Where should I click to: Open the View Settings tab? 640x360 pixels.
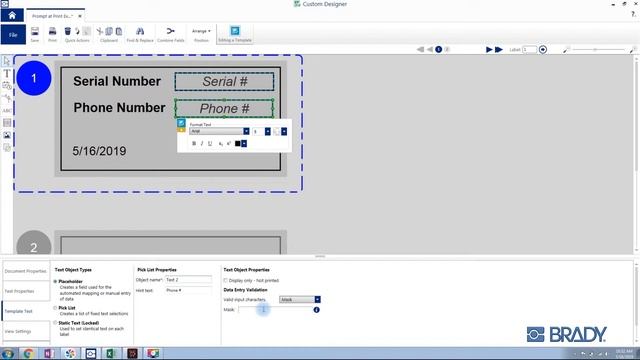(x=26, y=331)
